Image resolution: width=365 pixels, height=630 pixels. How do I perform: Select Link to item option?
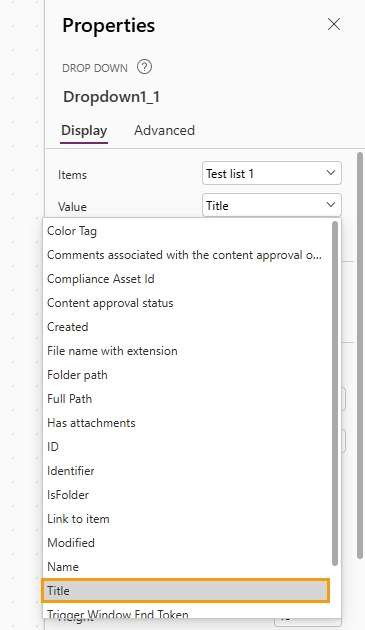pyautogui.click(x=187, y=519)
